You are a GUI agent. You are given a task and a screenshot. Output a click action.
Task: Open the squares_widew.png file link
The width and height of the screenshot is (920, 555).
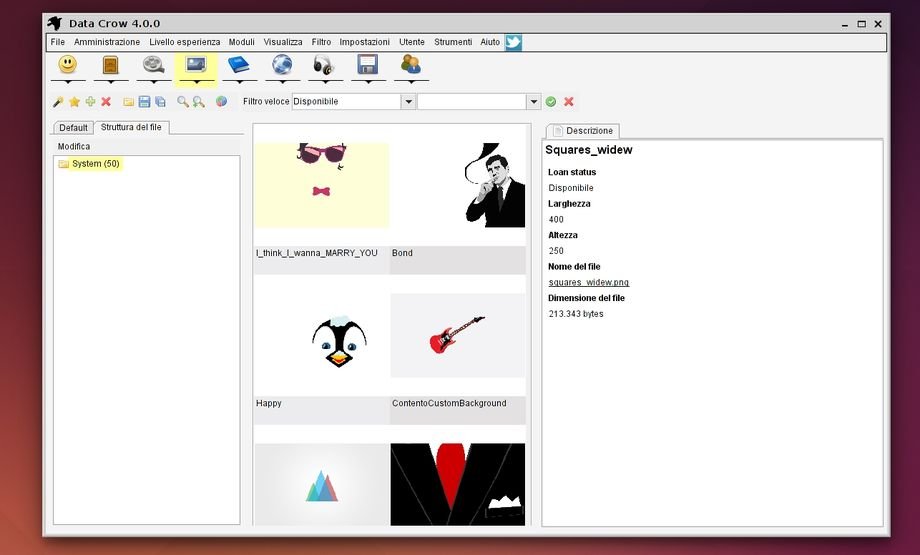588,282
